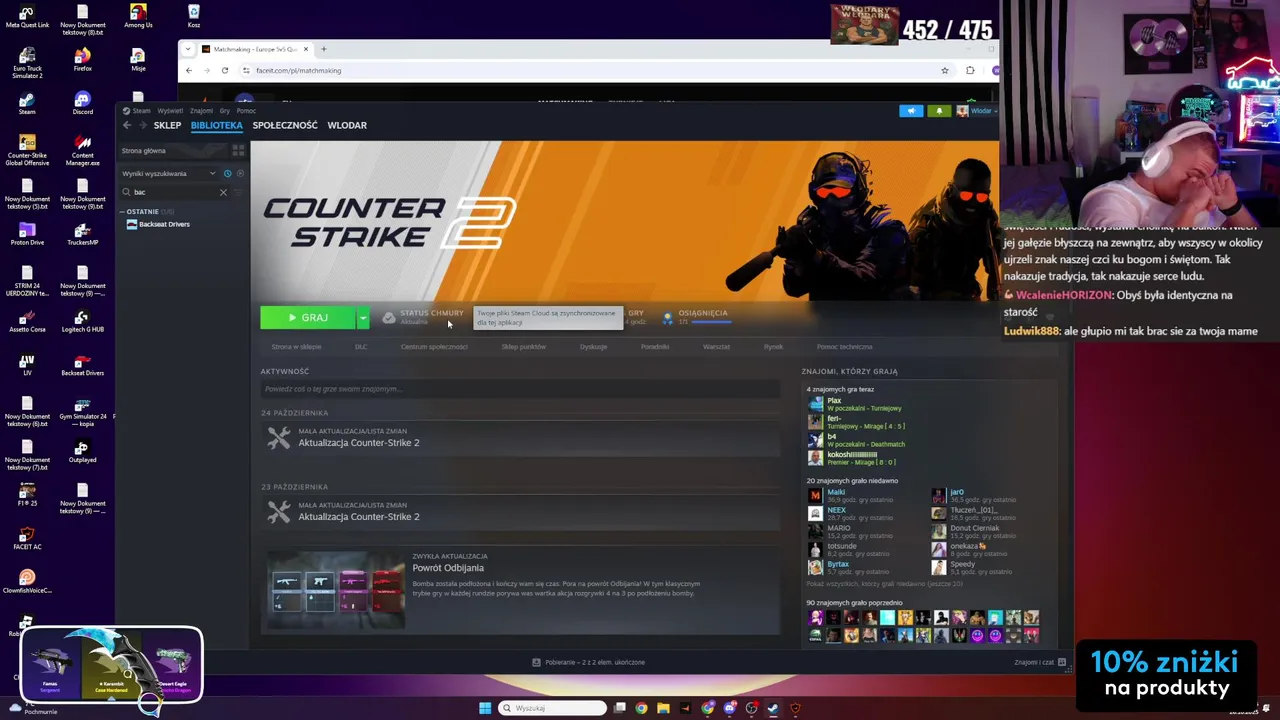Click the Status chmury cloud icon

click(x=389, y=317)
